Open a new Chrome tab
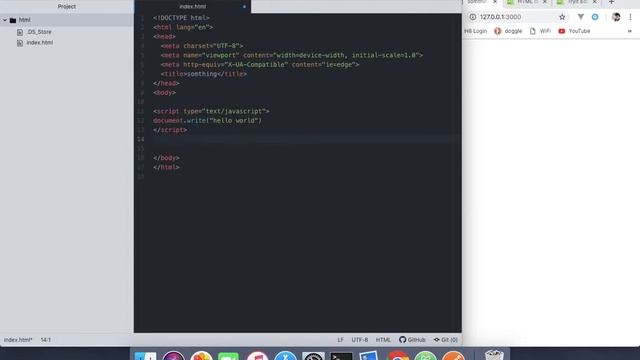640x360 pixels. tap(611, 2)
